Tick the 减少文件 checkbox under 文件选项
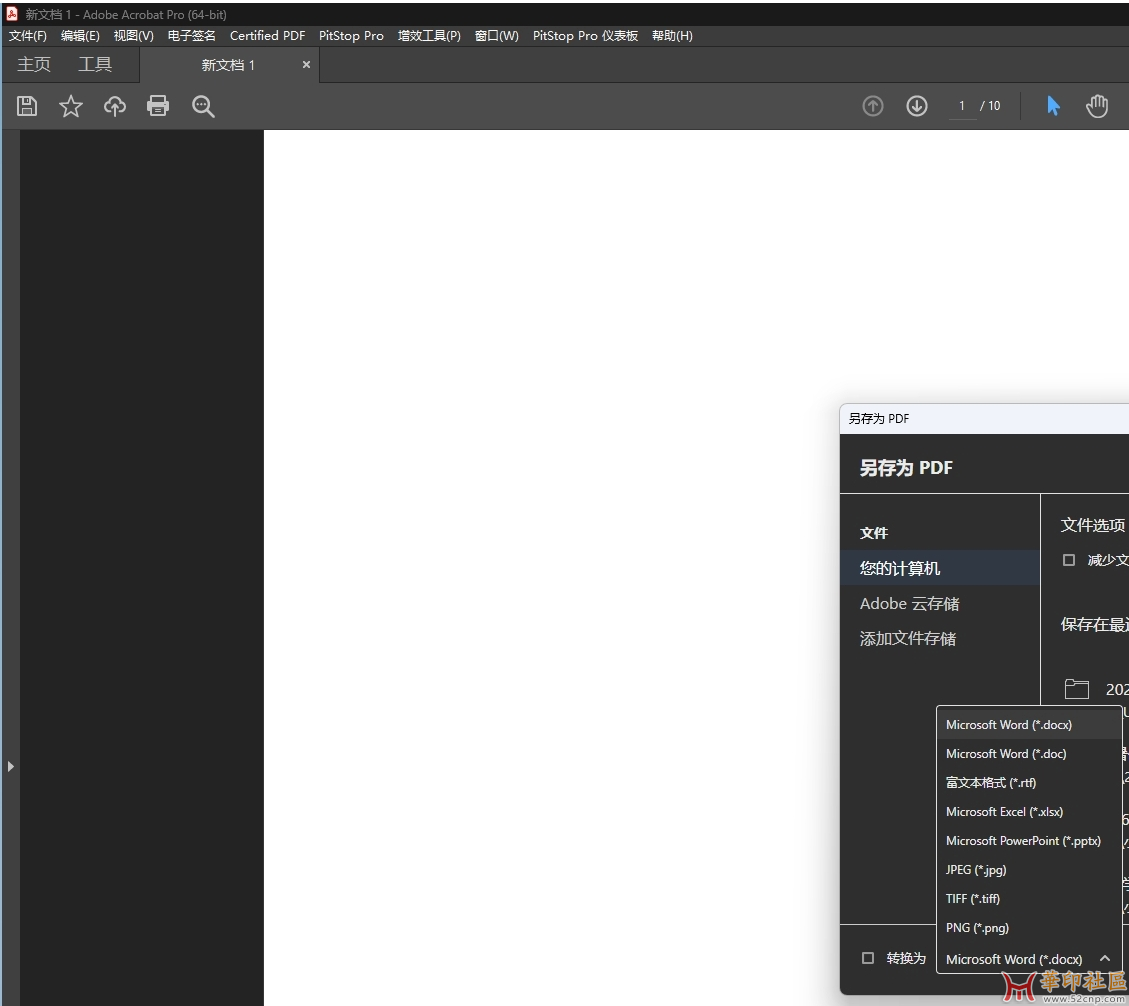 (1069, 560)
